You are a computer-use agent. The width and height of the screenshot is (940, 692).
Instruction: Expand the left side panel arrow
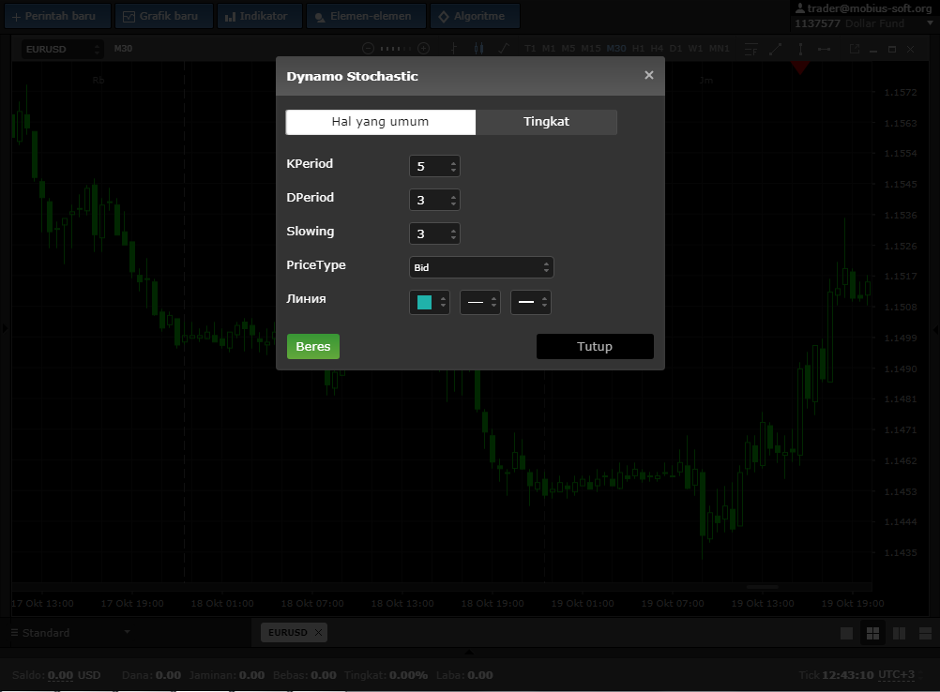coord(5,328)
